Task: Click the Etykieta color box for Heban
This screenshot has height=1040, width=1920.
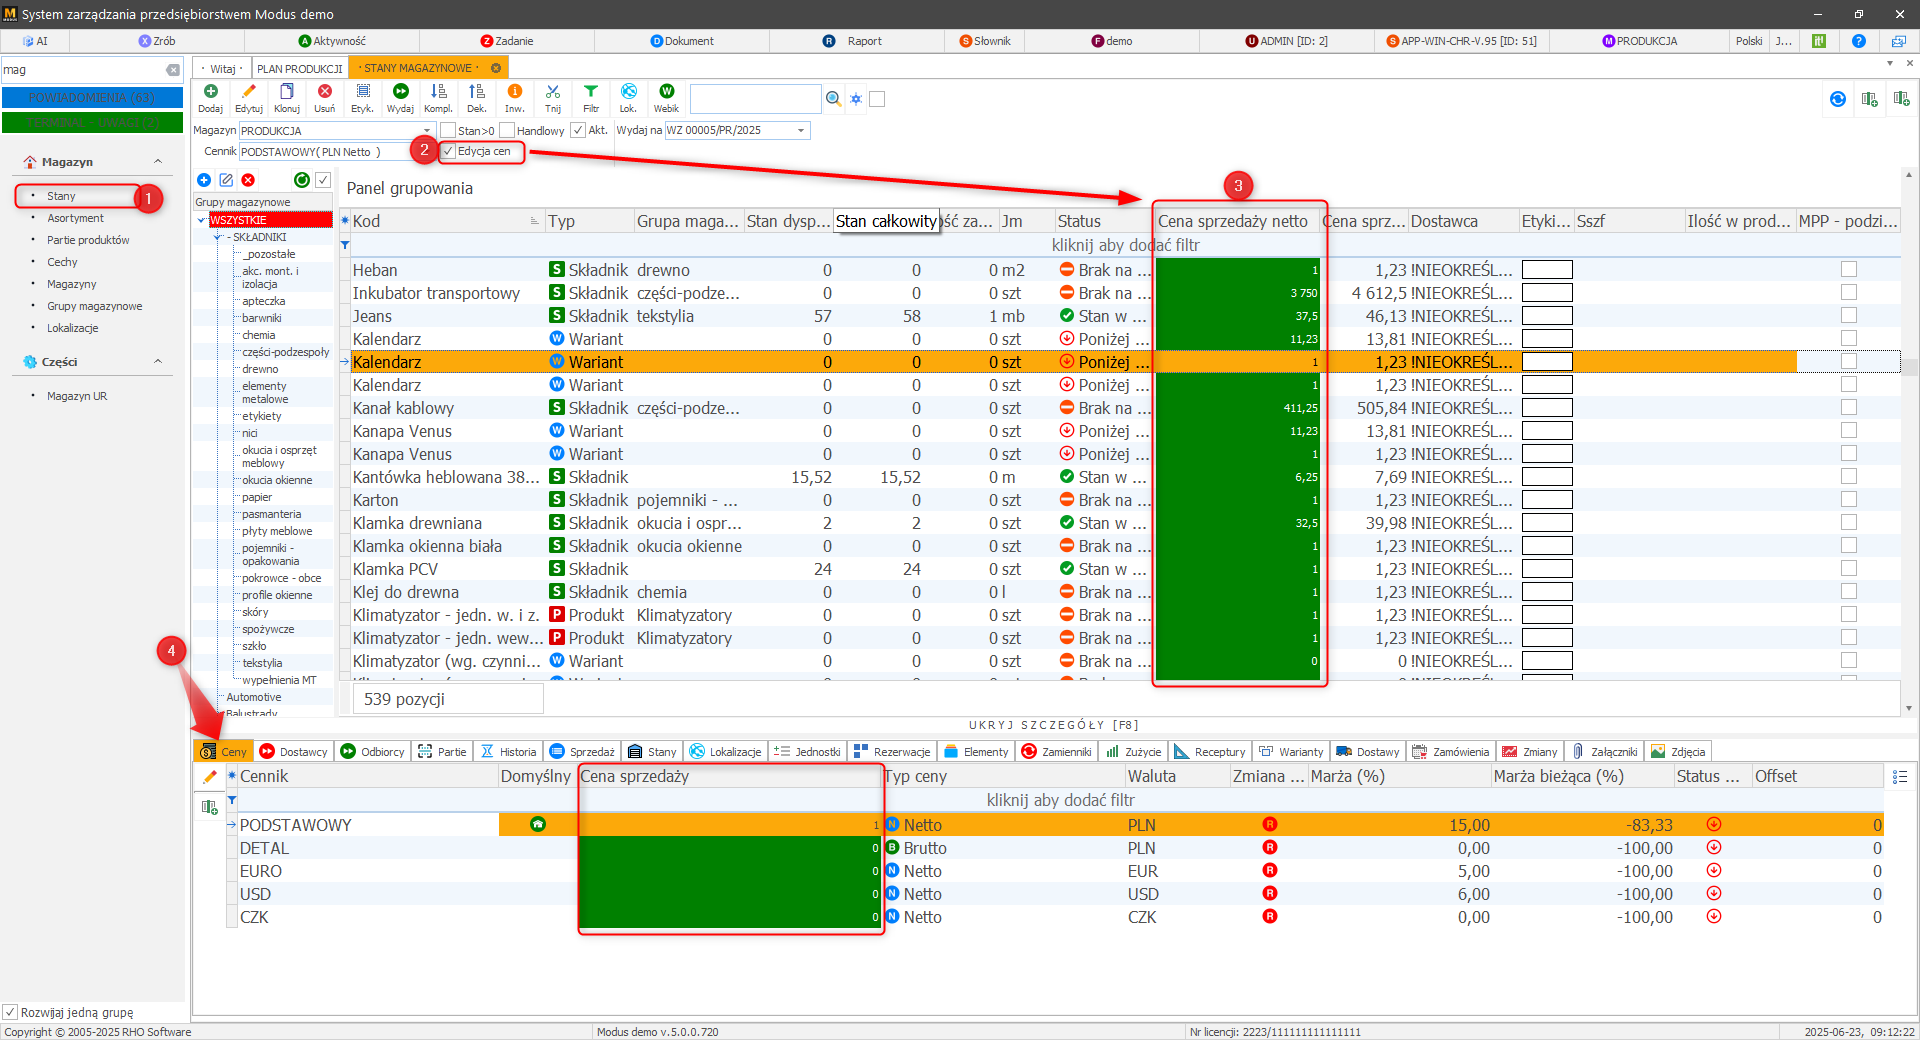Action: pyautogui.click(x=1547, y=270)
